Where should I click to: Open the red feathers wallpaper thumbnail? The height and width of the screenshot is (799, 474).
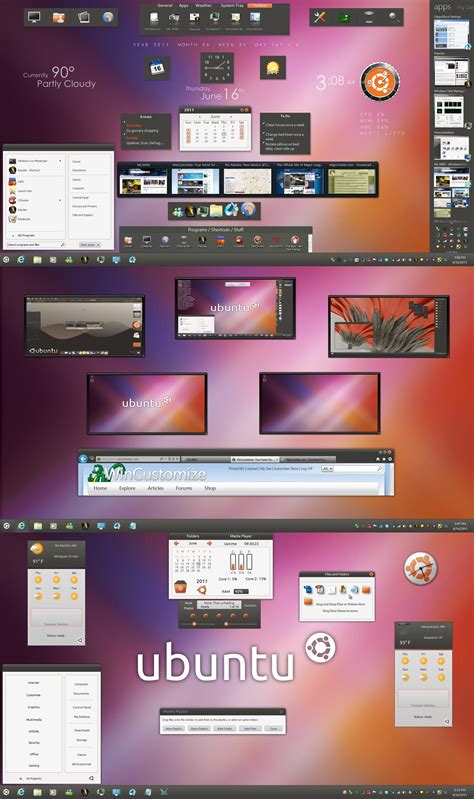click(389, 326)
